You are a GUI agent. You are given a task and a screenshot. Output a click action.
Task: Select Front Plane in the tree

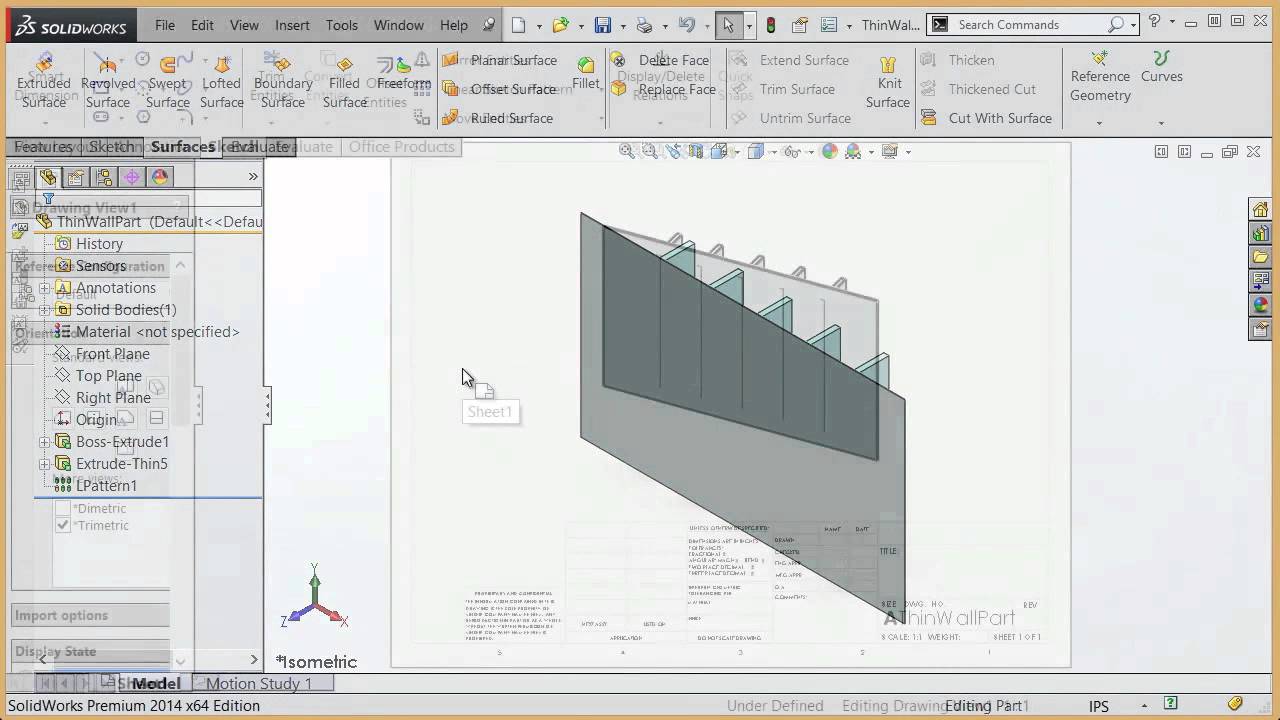[x=102, y=354]
